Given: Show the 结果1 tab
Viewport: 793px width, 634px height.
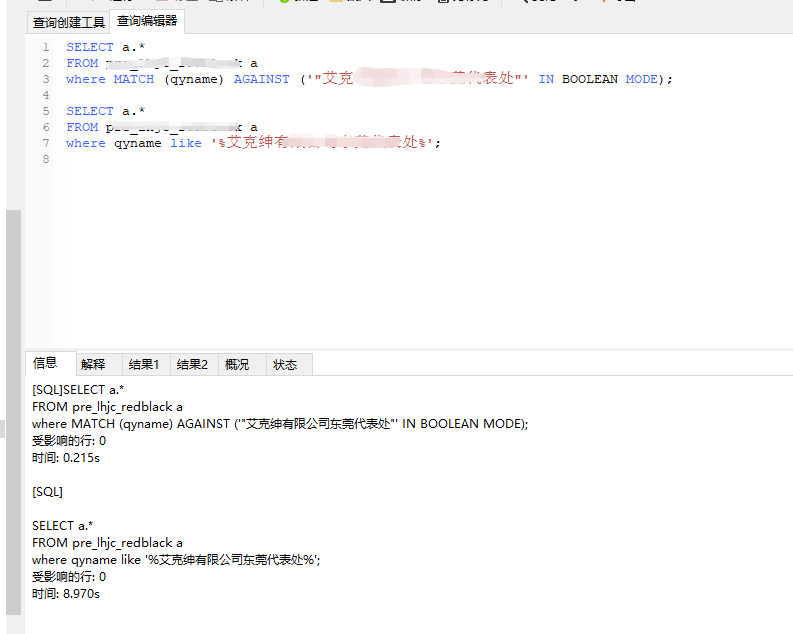Looking at the screenshot, I should tap(144, 365).
